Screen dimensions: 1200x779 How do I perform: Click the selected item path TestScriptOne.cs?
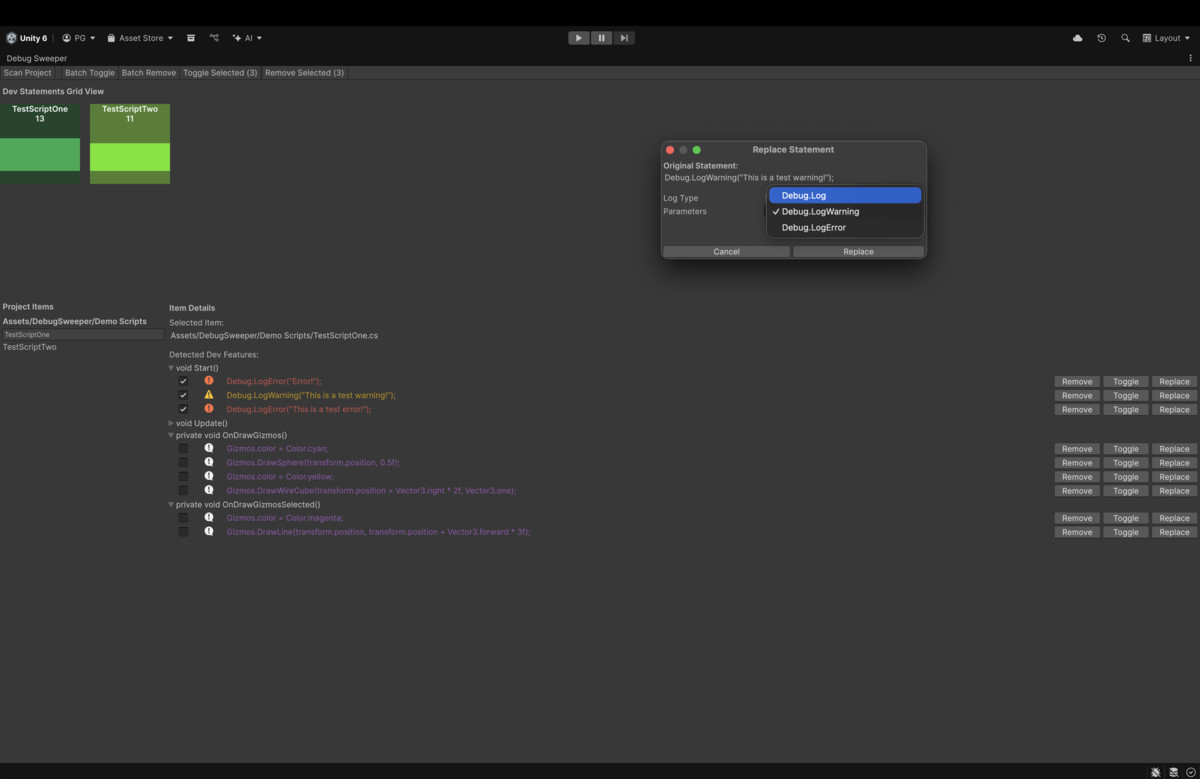pyautogui.click(x=274, y=335)
